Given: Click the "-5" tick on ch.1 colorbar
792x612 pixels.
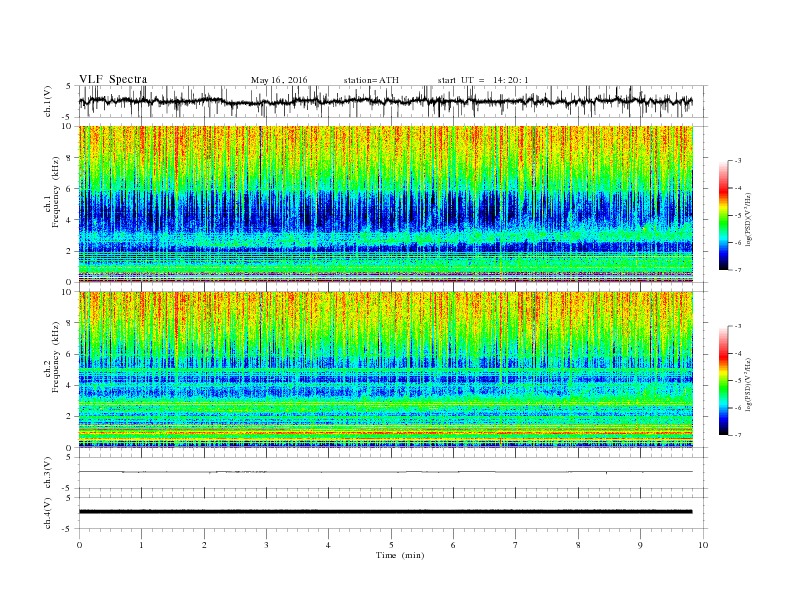Looking at the screenshot, I should pyautogui.click(x=738, y=216).
